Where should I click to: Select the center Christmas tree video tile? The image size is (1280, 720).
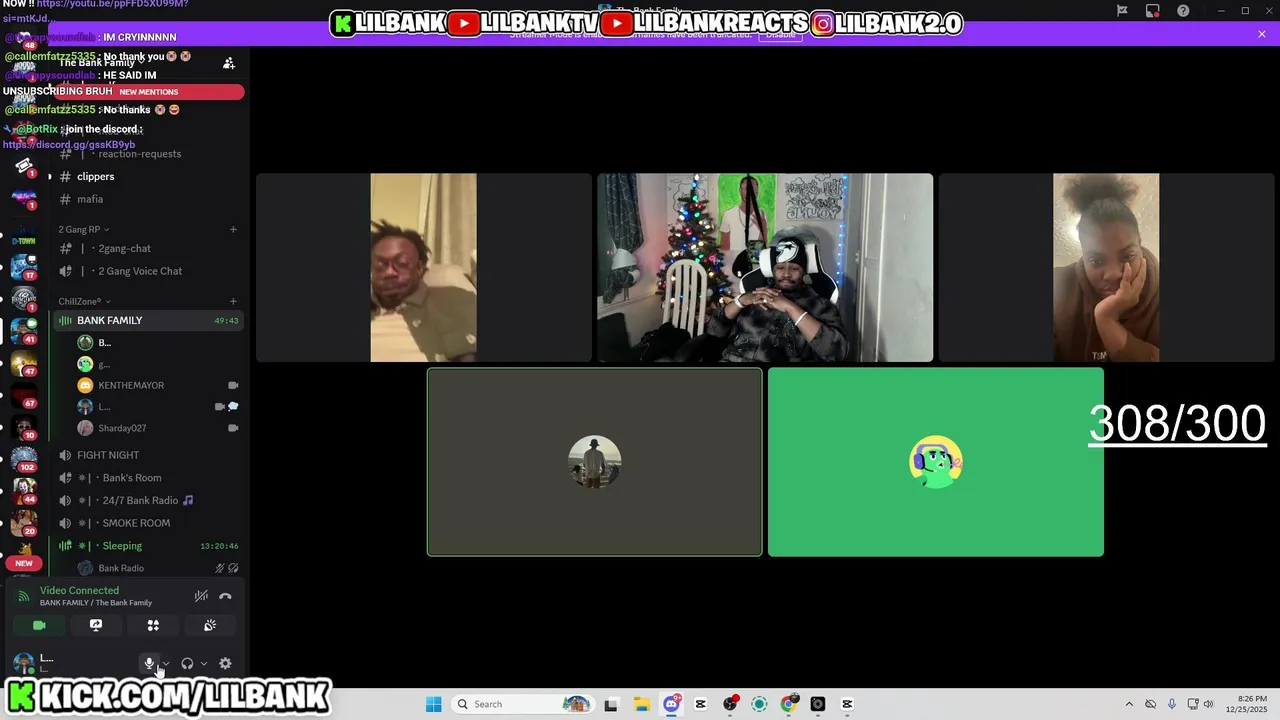765,268
